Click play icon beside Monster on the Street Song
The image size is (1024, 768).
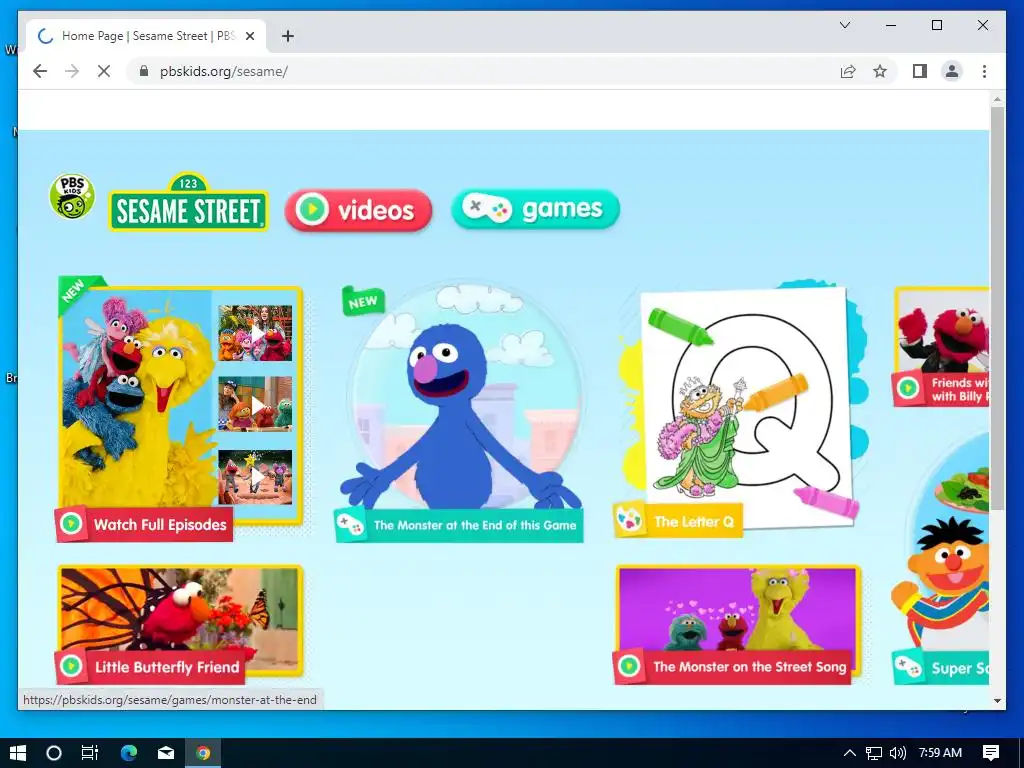629,666
